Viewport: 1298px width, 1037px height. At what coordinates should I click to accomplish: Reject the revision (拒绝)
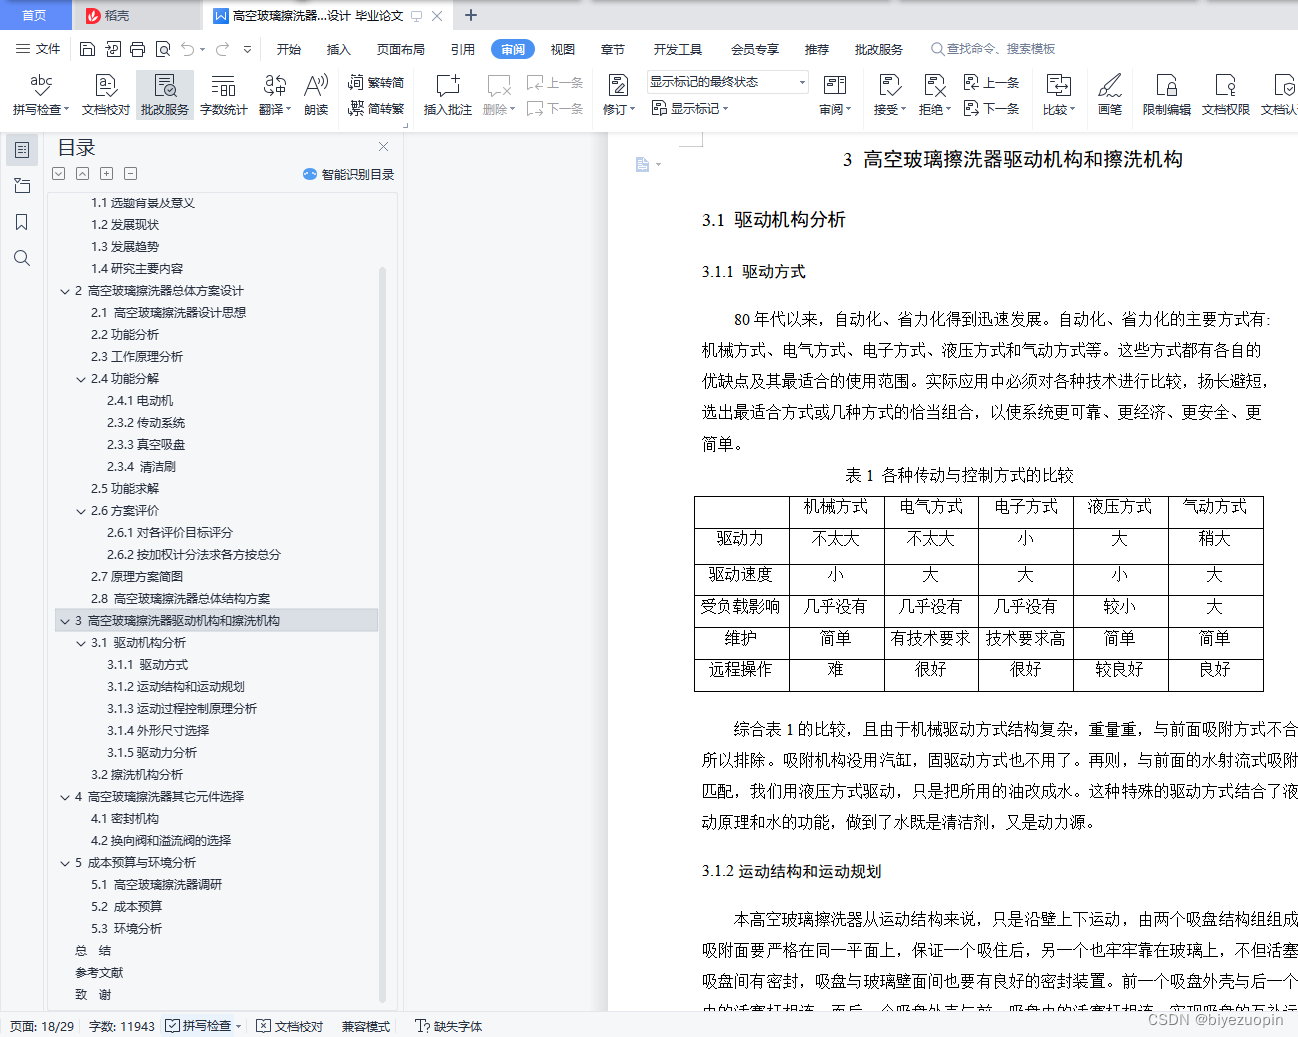coord(934,95)
